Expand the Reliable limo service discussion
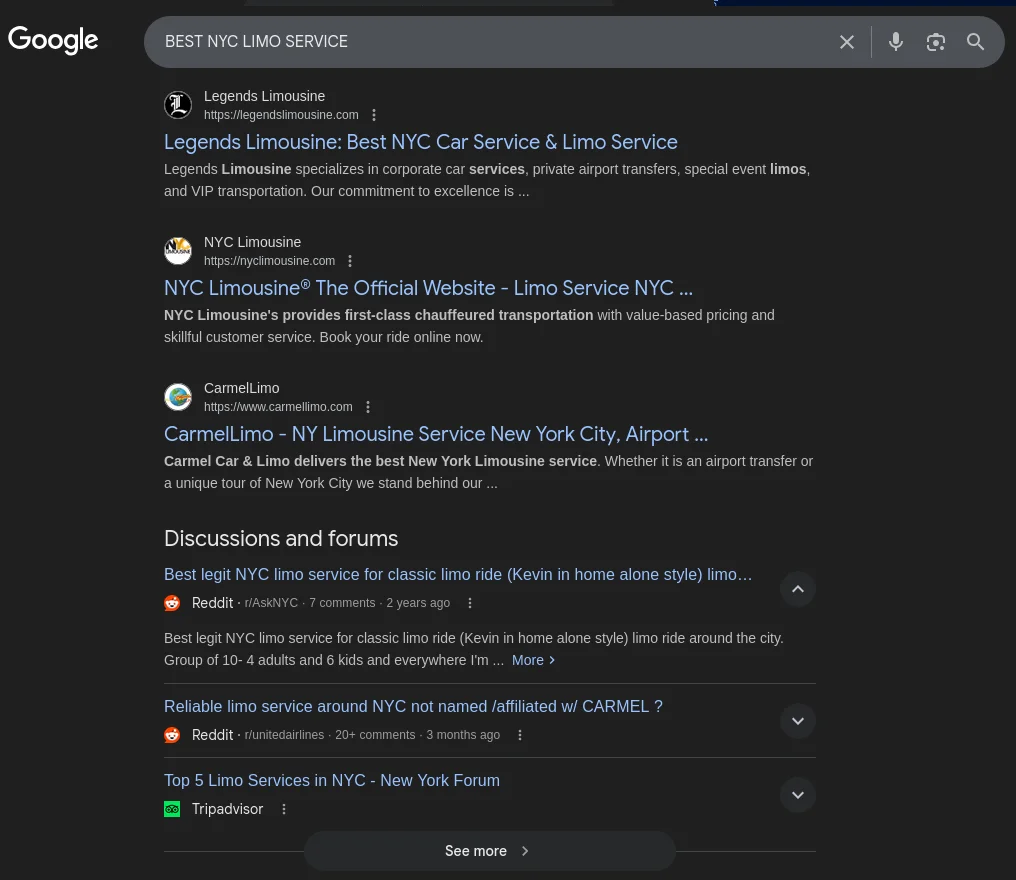 click(798, 721)
